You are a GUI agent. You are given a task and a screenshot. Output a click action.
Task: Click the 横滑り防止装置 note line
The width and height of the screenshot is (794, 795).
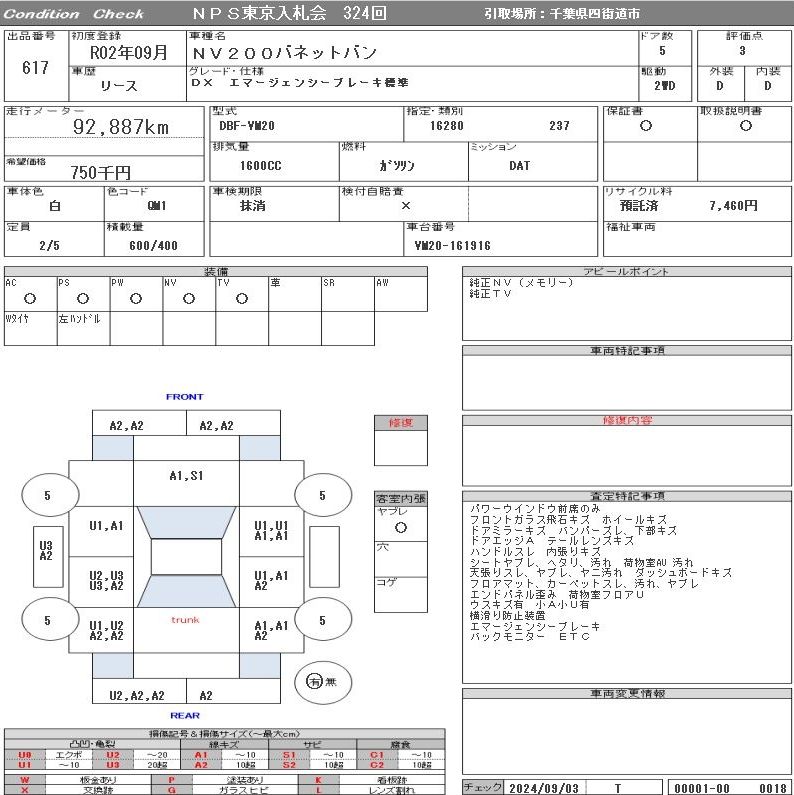508,616
